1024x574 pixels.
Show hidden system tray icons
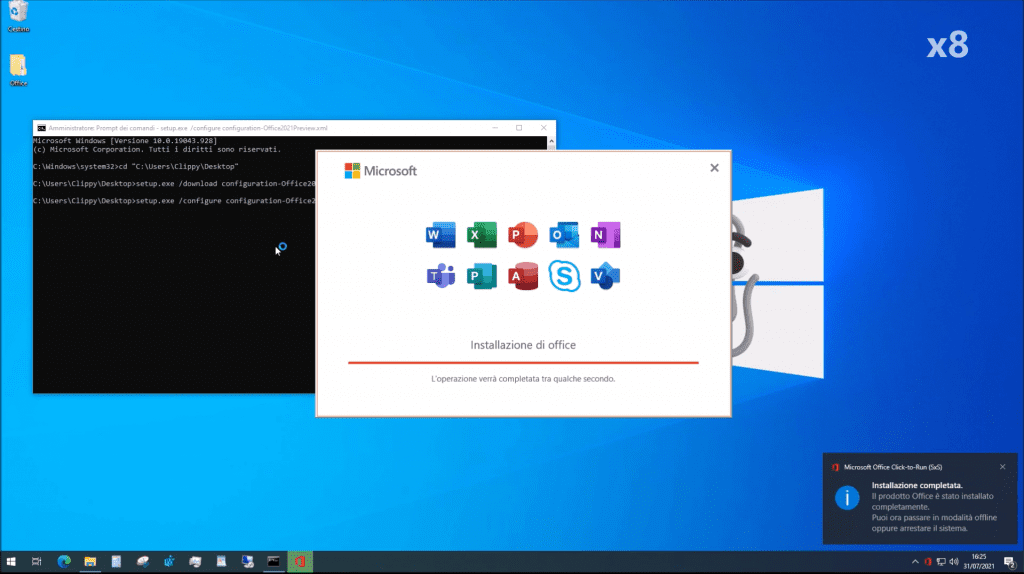point(914,561)
